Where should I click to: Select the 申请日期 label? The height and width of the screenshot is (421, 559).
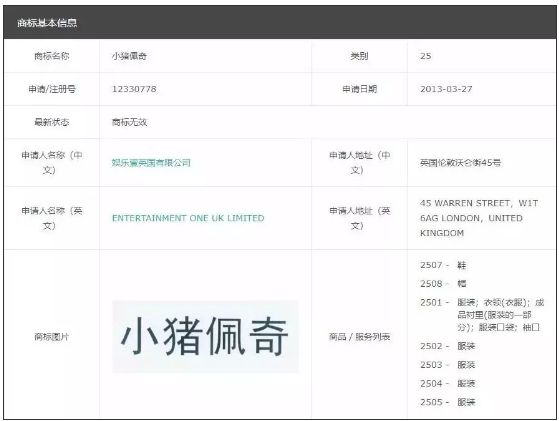coord(359,89)
